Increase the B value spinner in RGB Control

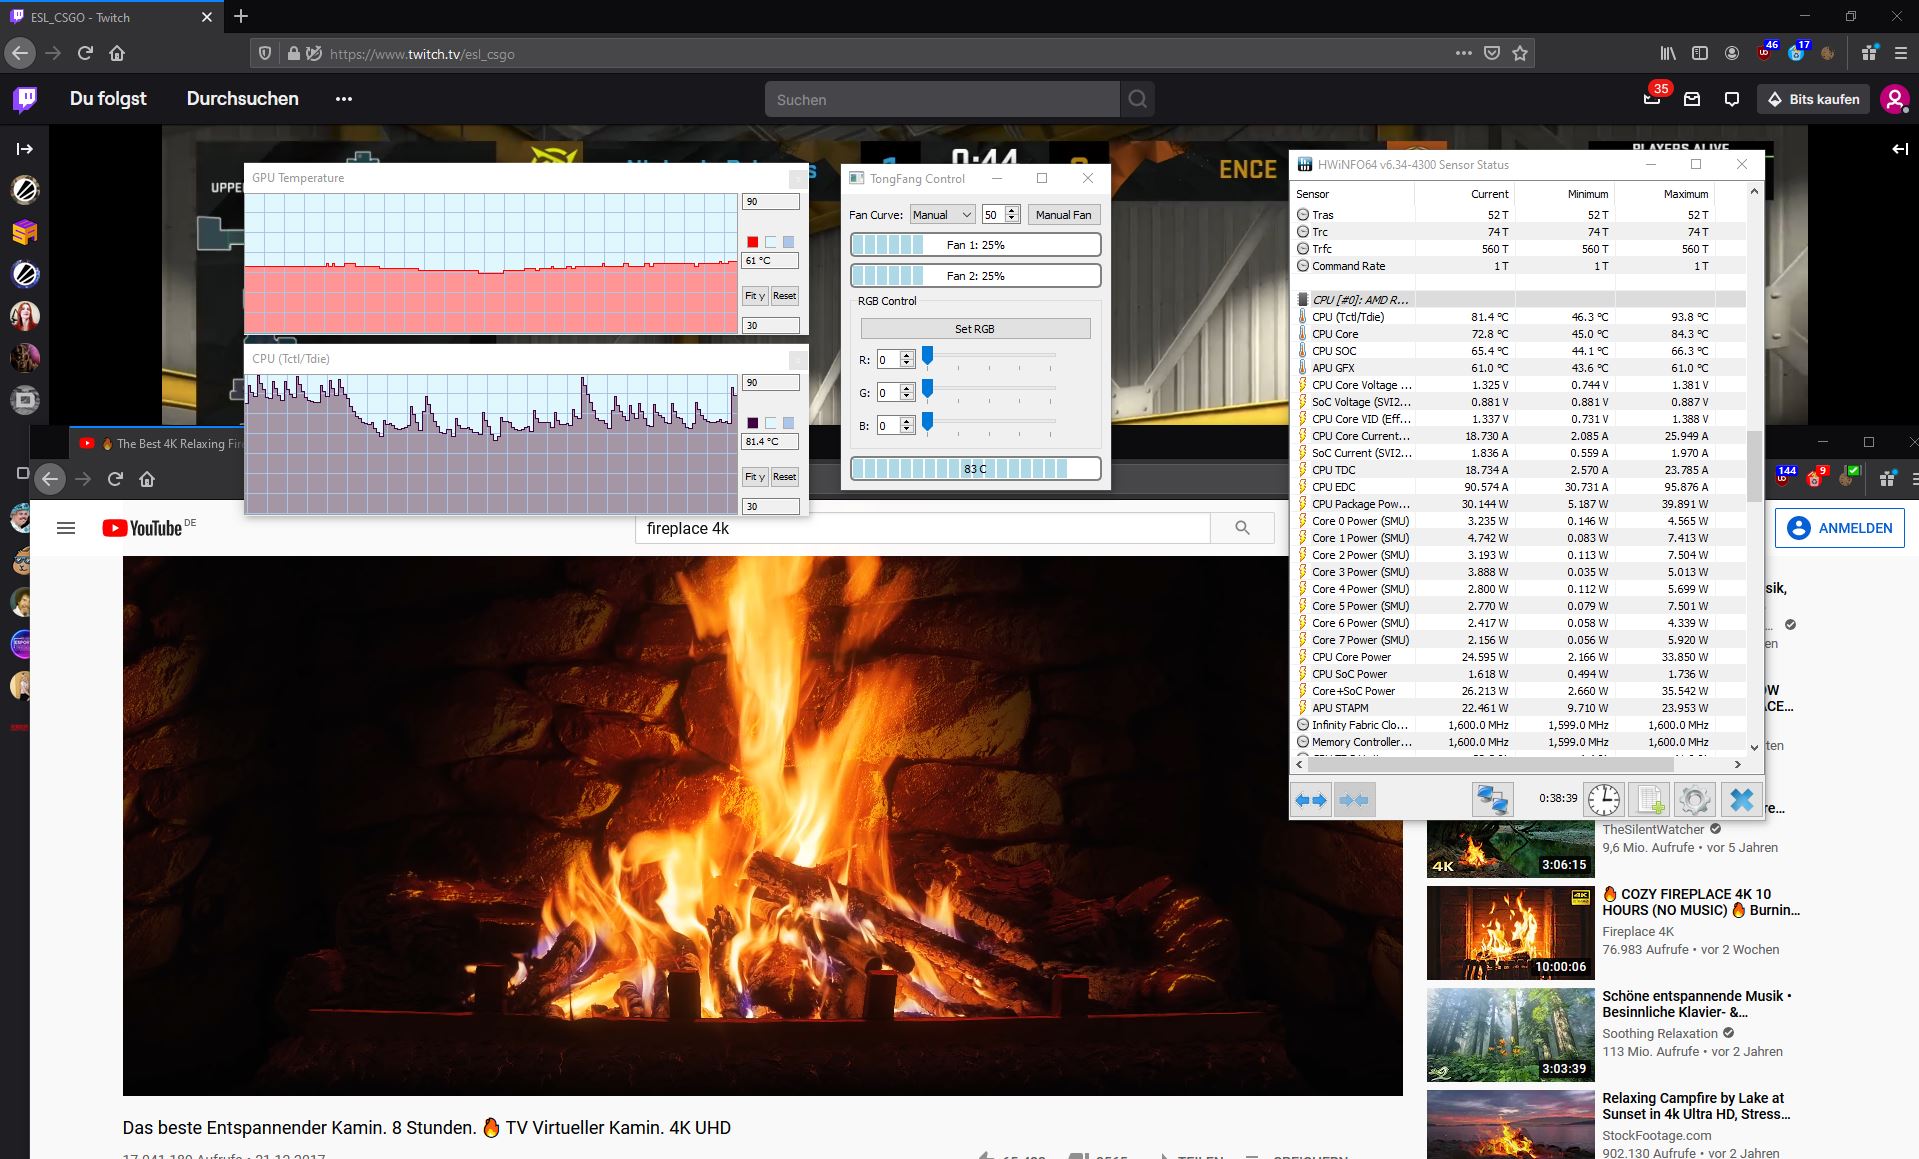tap(907, 421)
